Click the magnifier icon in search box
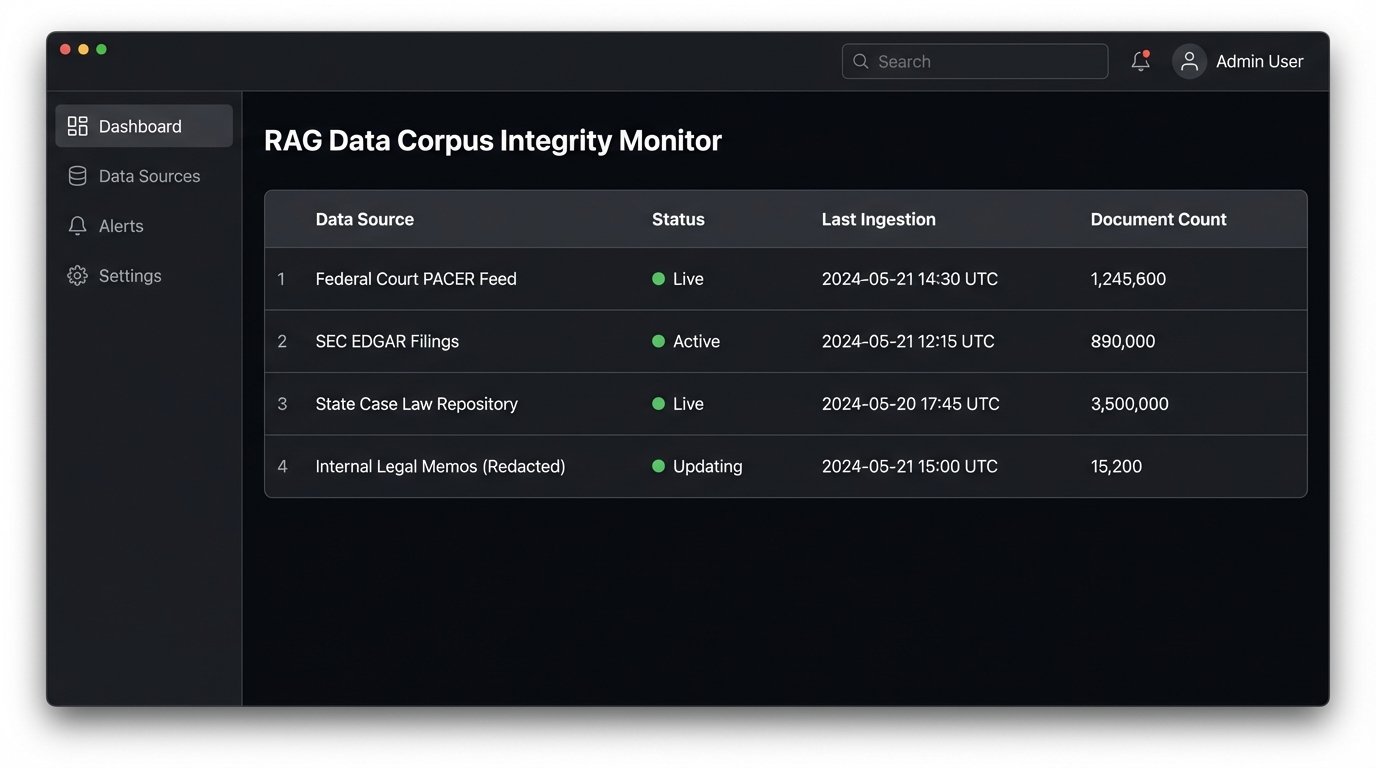1376x768 pixels. point(860,61)
